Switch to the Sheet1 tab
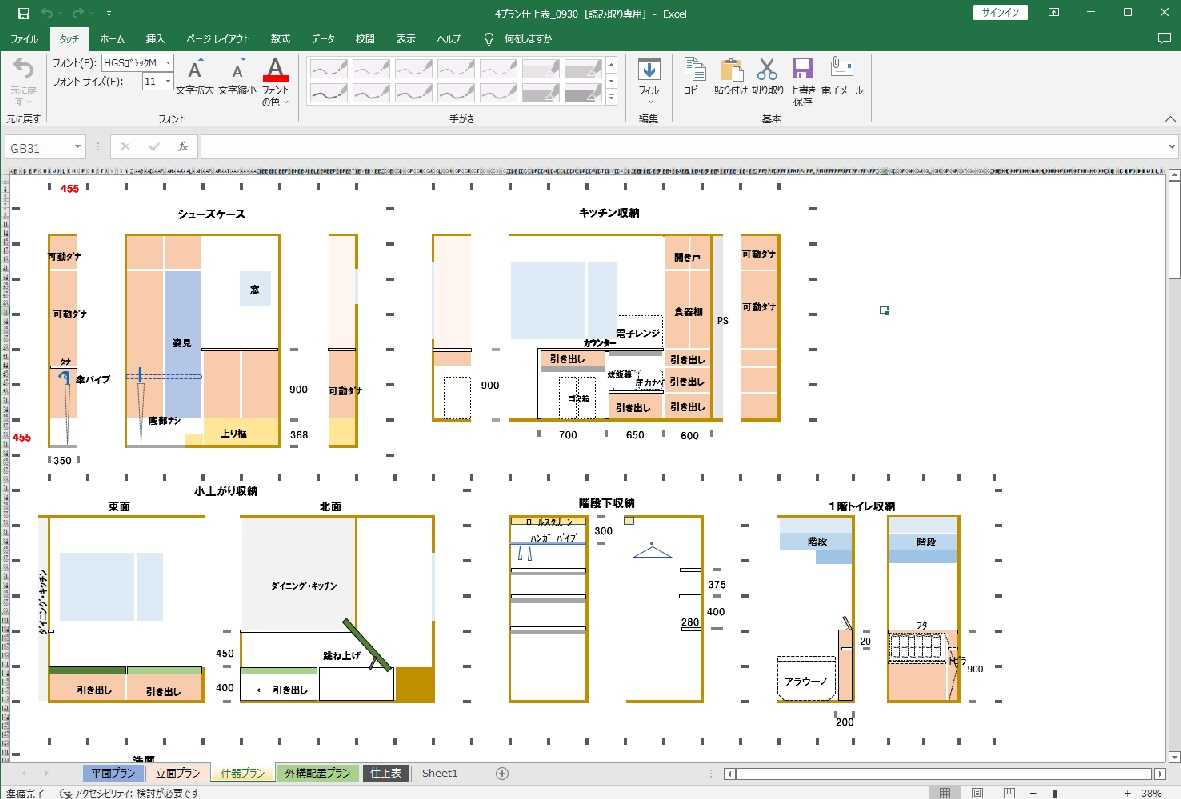The height and width of the screenshot is (799, 1181). coord(440,773)
